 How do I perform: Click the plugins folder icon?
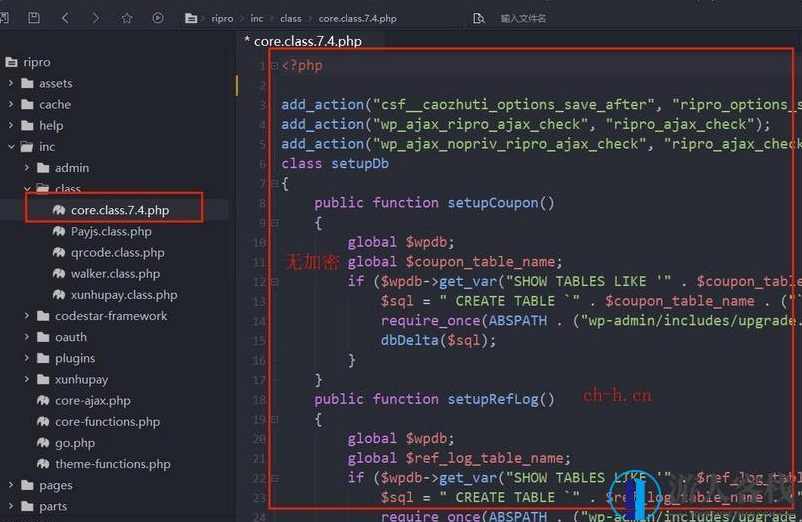(43, 358)
